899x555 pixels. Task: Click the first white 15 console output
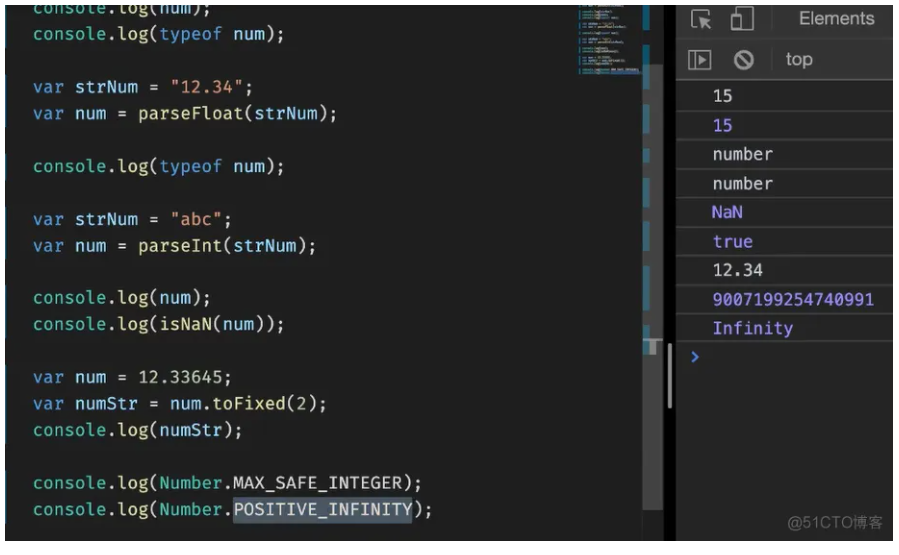click(722, 96)
